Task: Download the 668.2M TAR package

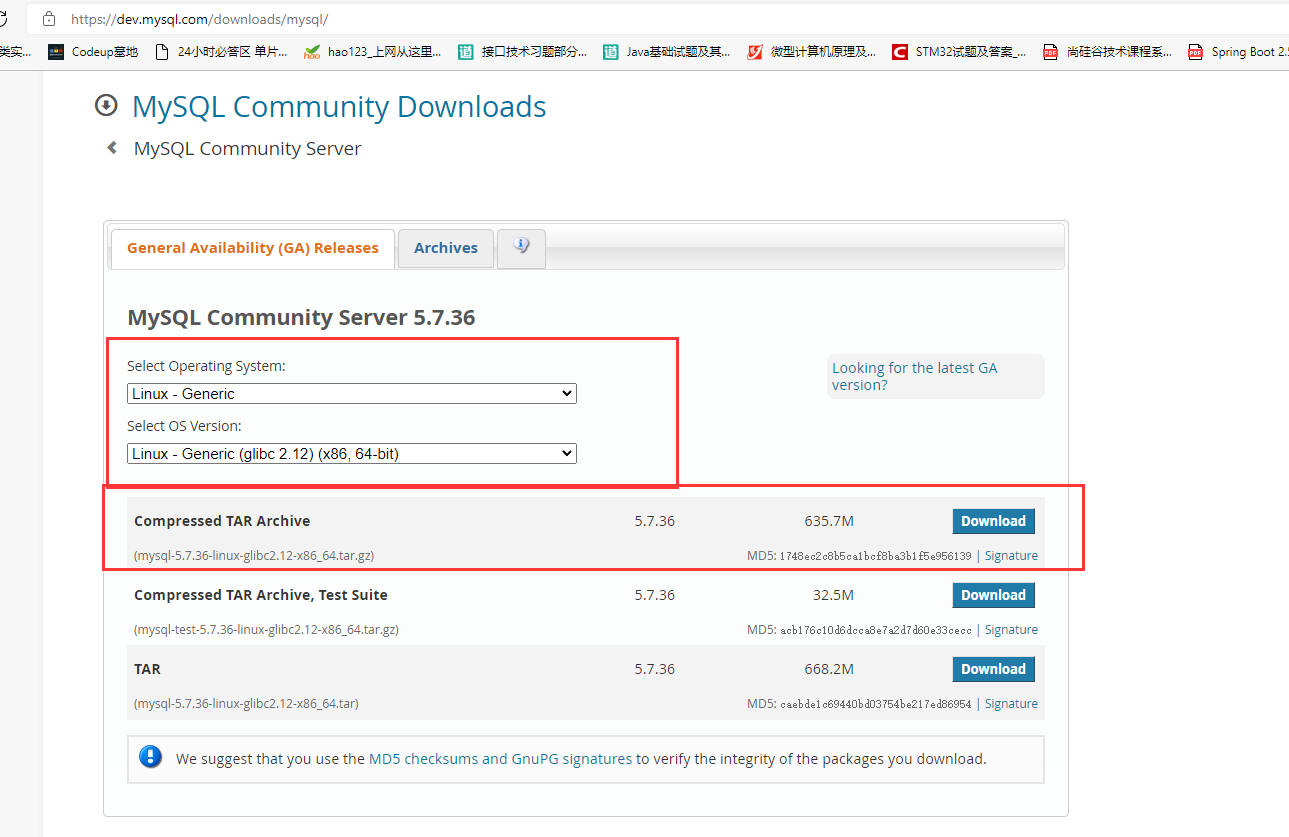Action: [x=993, y=669]
